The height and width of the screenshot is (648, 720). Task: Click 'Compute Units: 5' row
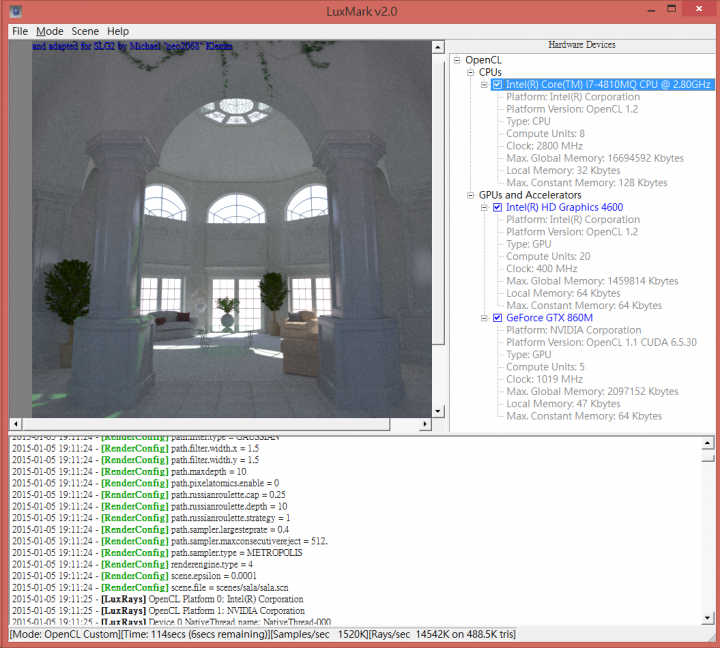point(545,367)
